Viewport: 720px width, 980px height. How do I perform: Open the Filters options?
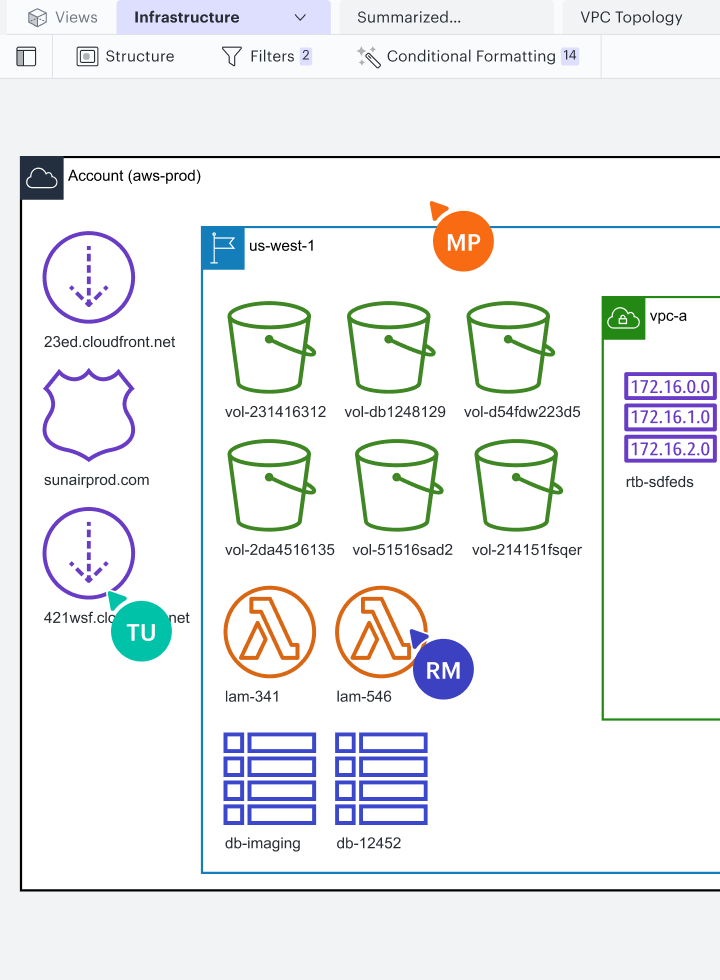[266, 57]
